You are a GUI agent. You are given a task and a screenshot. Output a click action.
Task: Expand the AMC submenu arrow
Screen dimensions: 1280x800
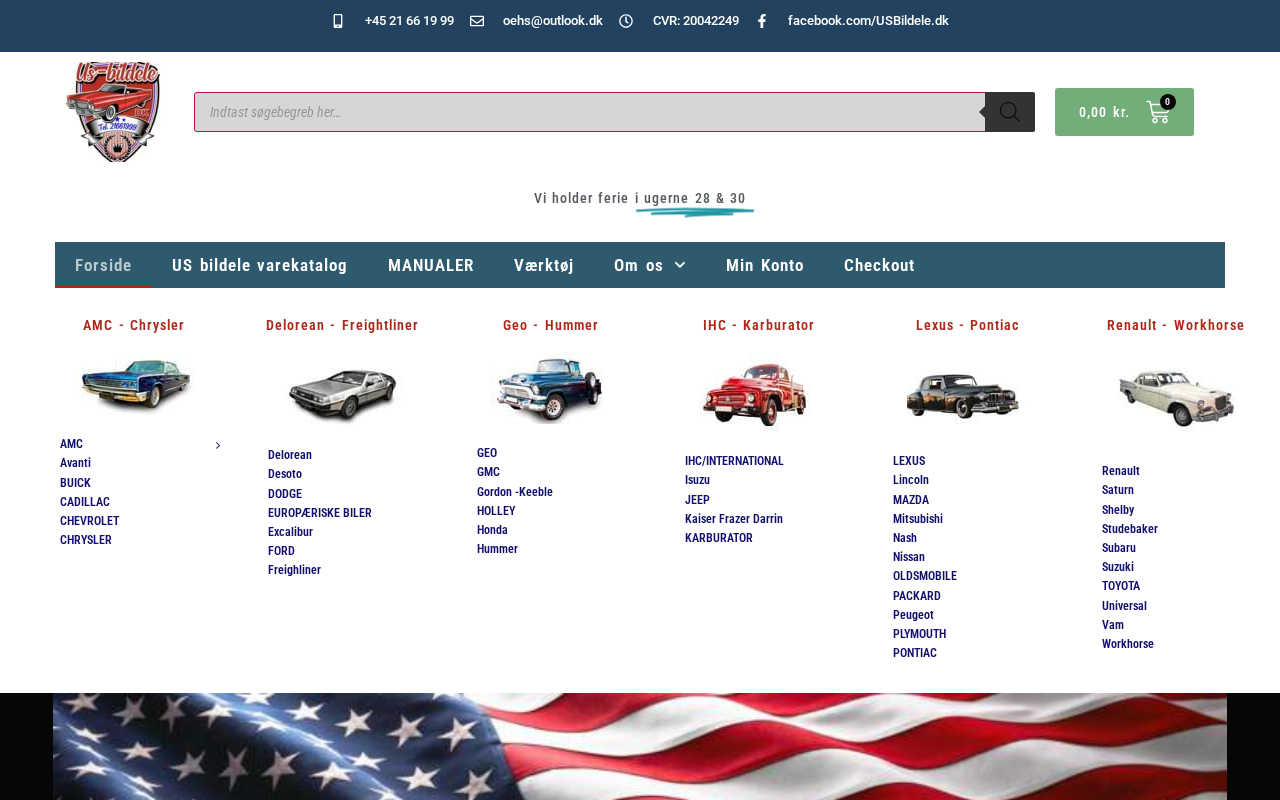(218, 445)
